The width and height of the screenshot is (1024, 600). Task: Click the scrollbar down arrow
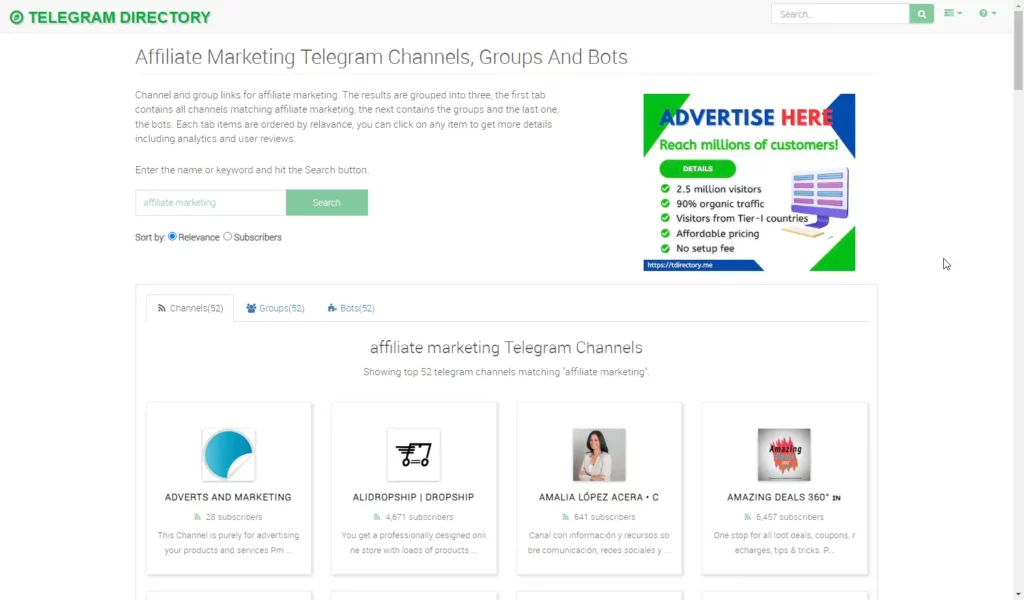1018,594
